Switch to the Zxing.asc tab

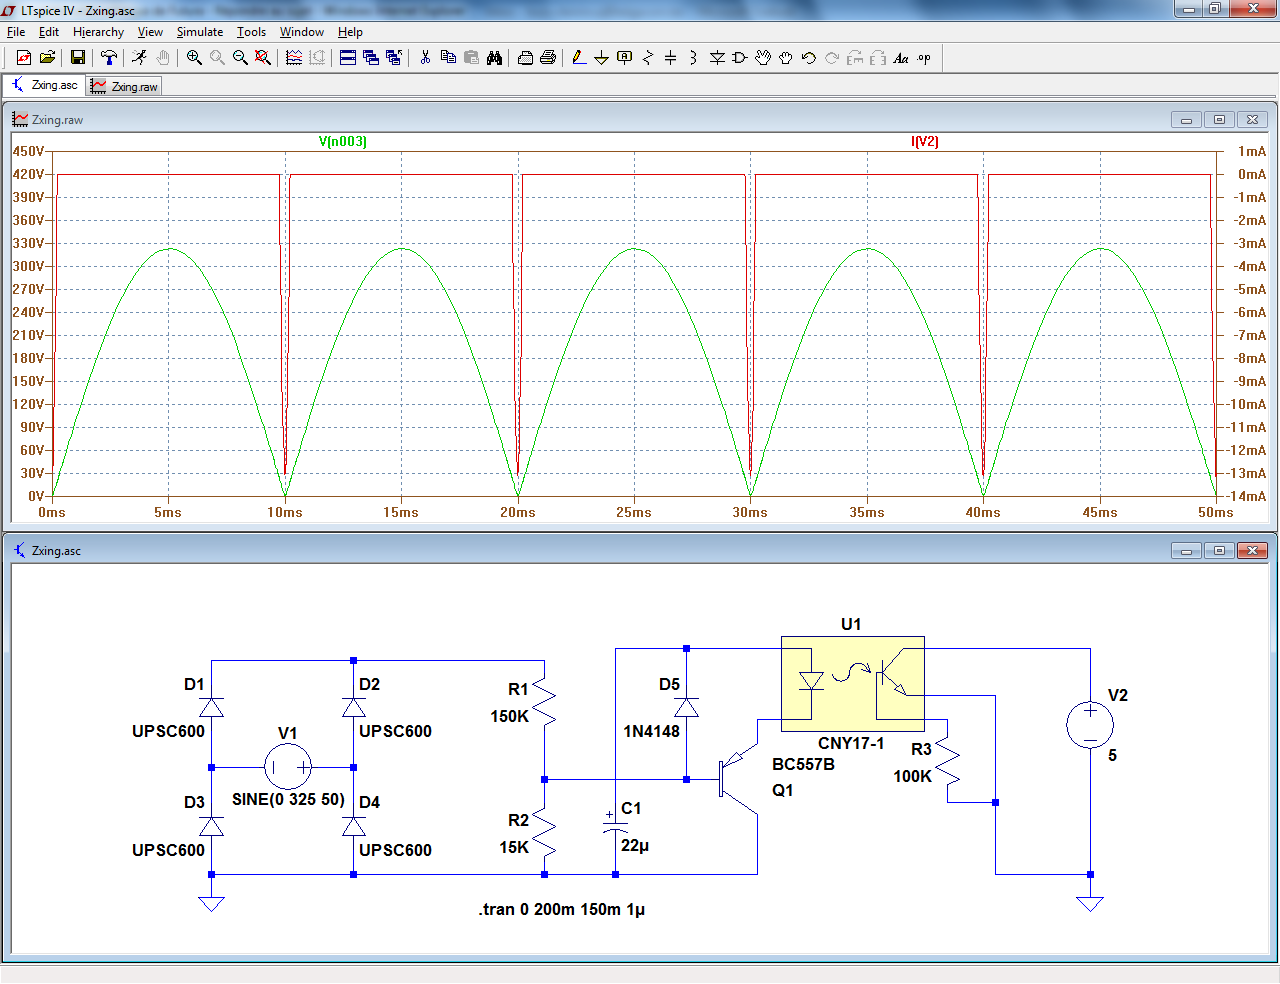coord(44,85)
